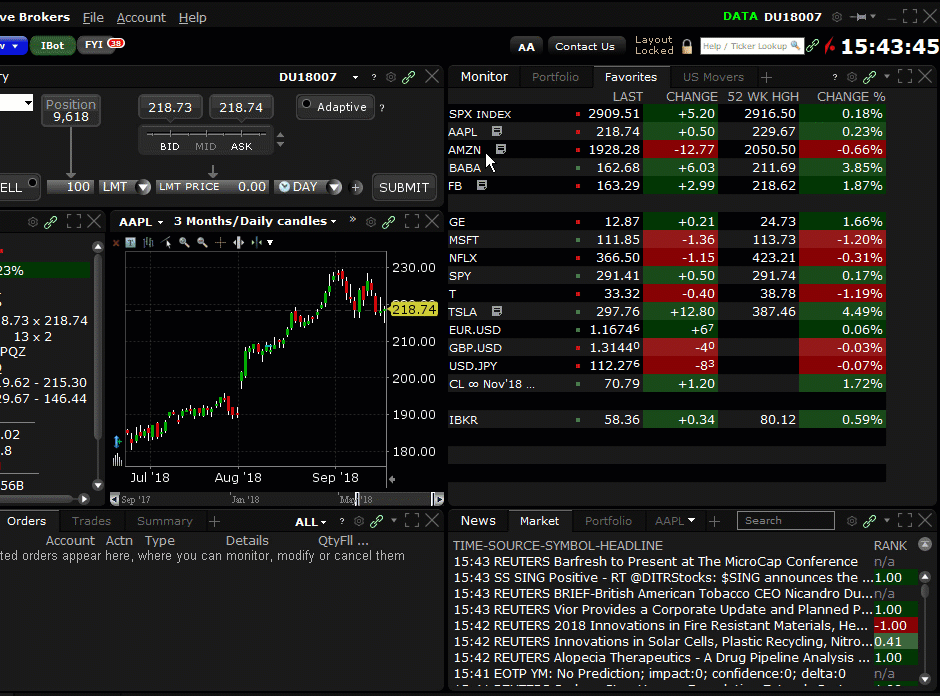Click the Contact Us button
Viewport: 940px width, 696px height.
585,46
